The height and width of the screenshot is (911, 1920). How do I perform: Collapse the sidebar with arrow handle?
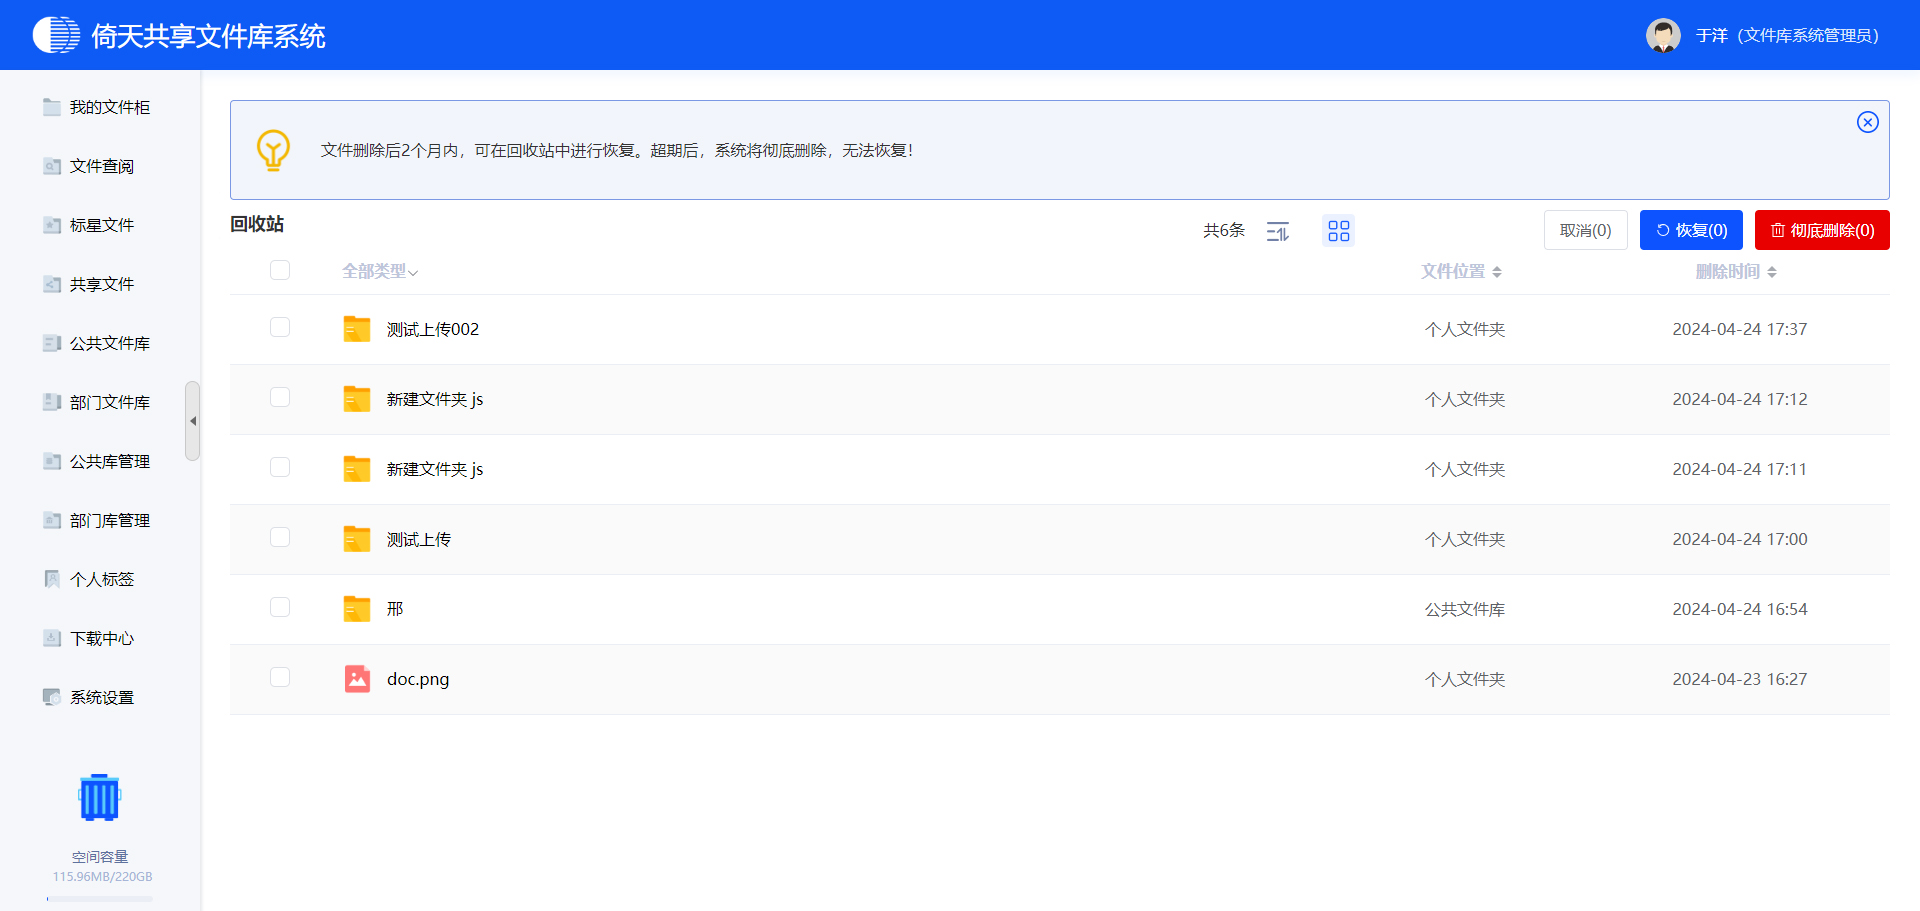point(193,421)
